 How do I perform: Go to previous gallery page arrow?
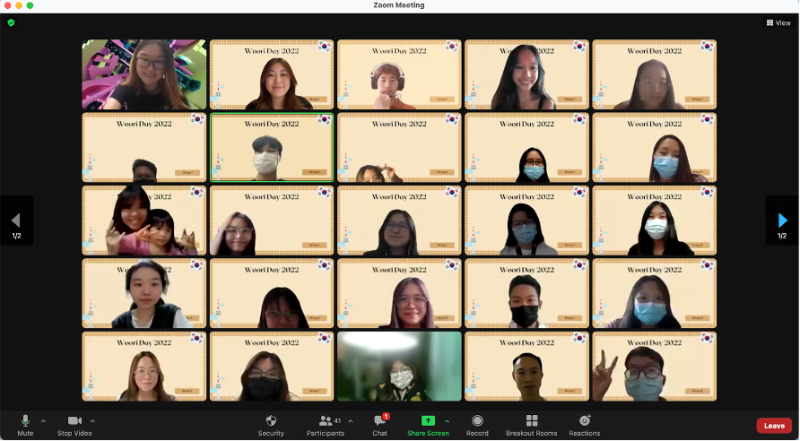click(x=16, y=220)
